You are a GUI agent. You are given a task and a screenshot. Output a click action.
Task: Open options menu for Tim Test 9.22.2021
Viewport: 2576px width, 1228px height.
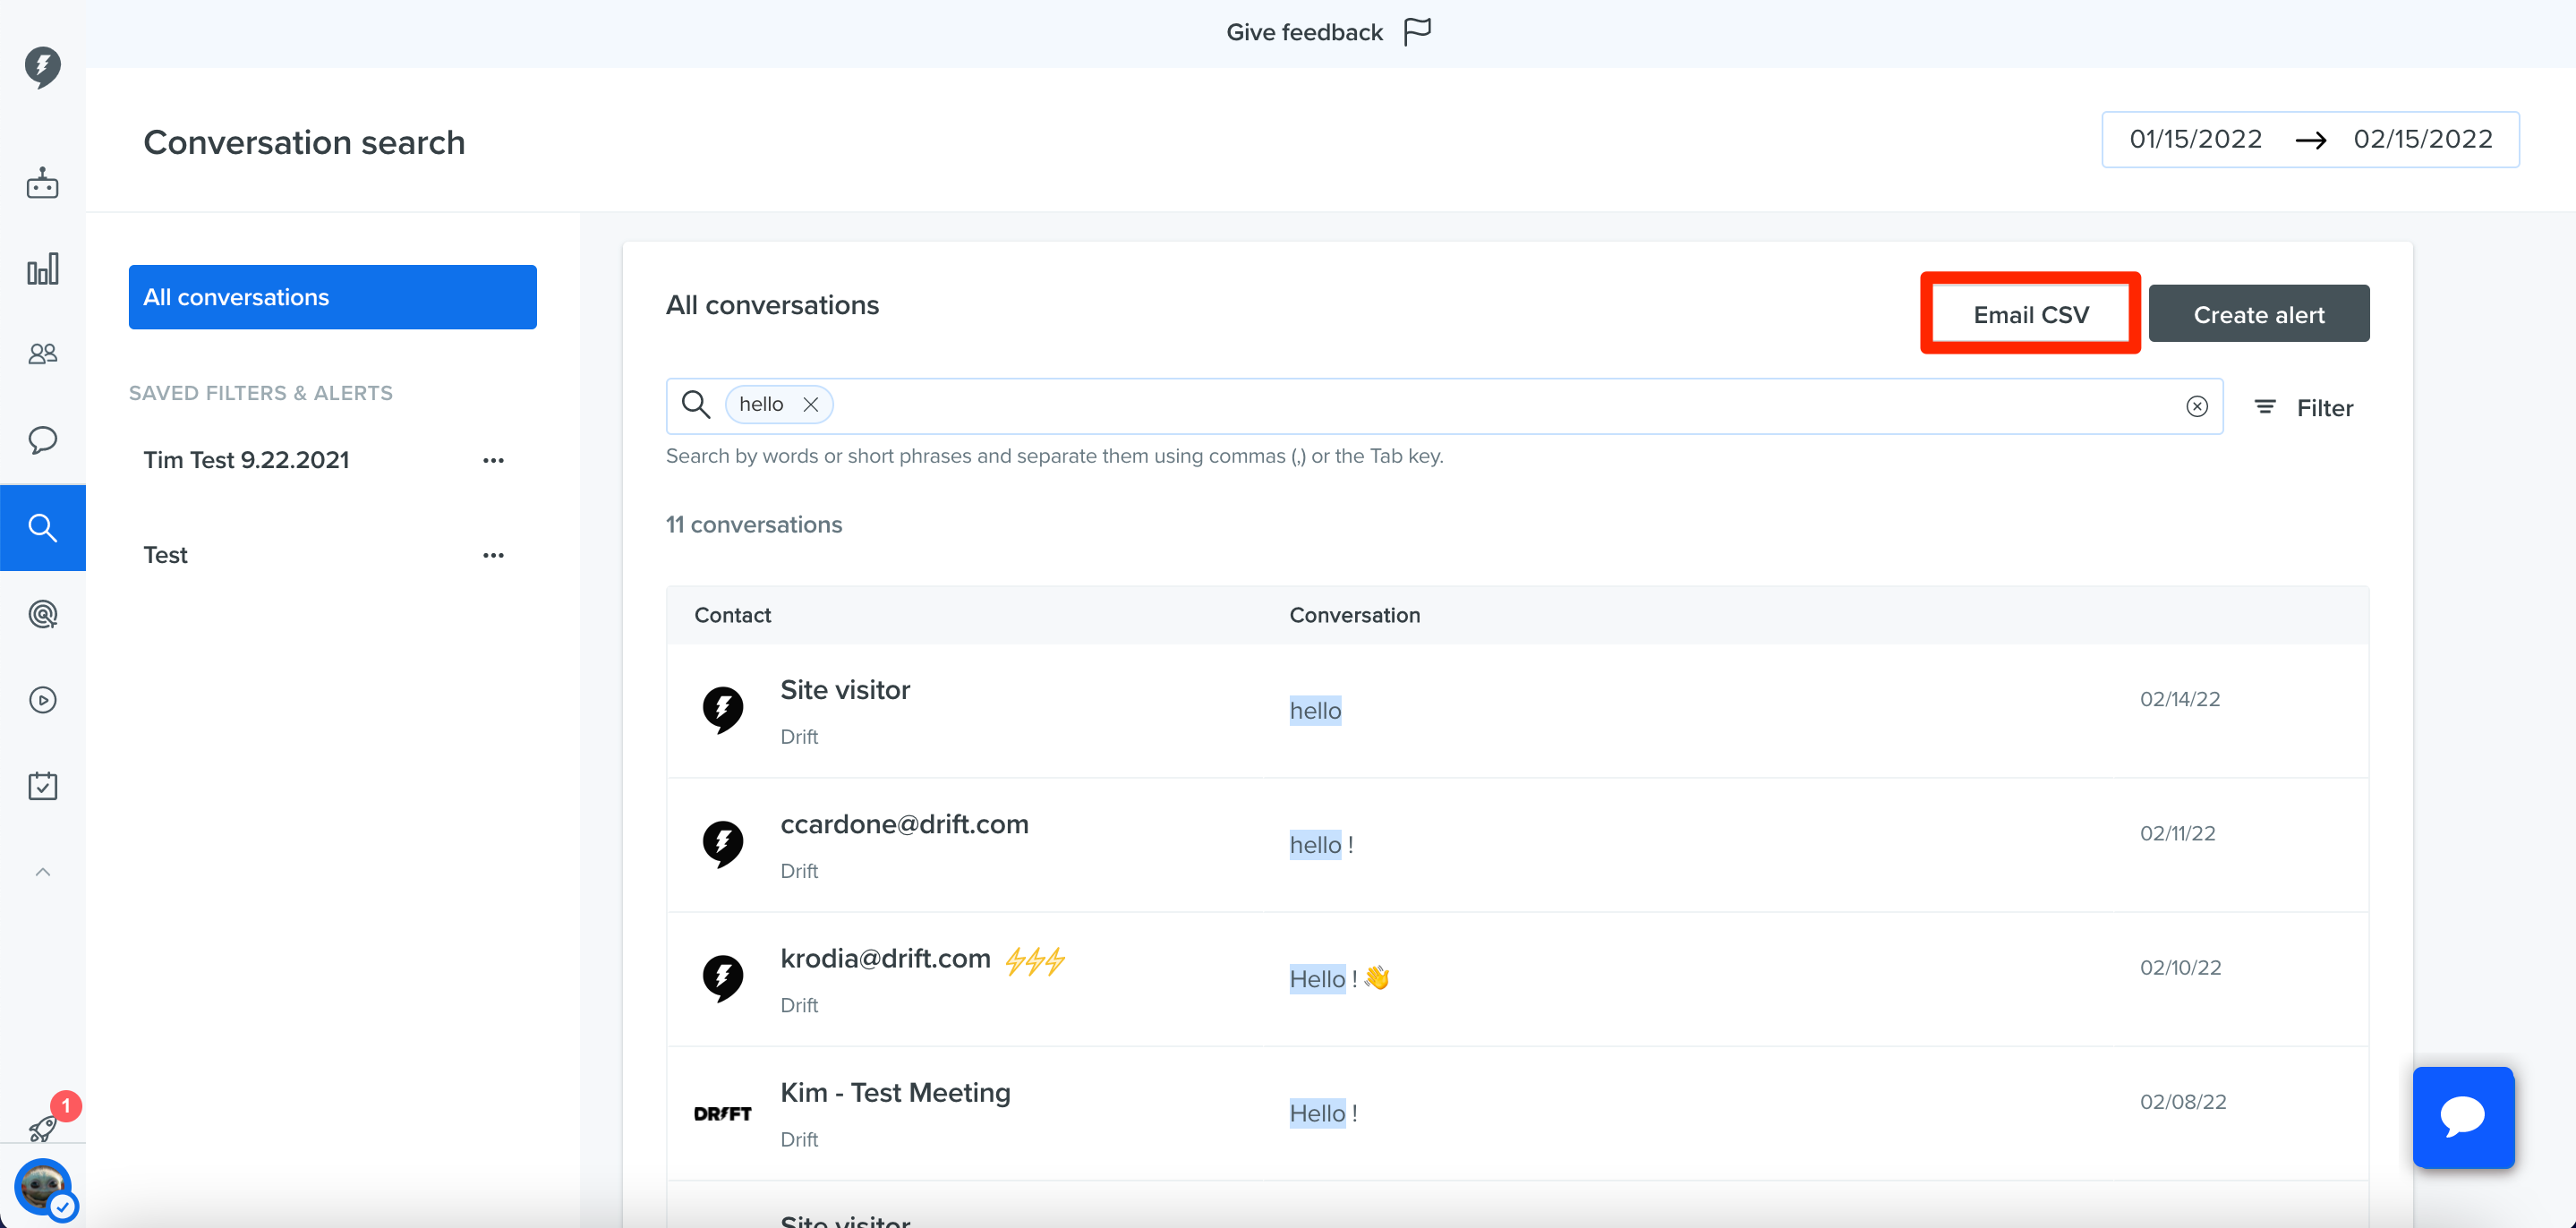[493, 460]
